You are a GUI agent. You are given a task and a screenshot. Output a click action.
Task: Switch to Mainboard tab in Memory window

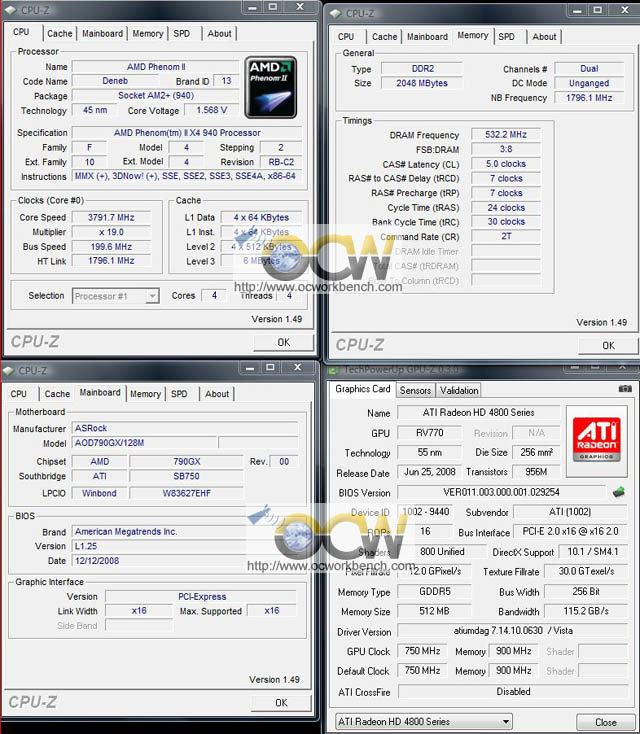(427, 37)
